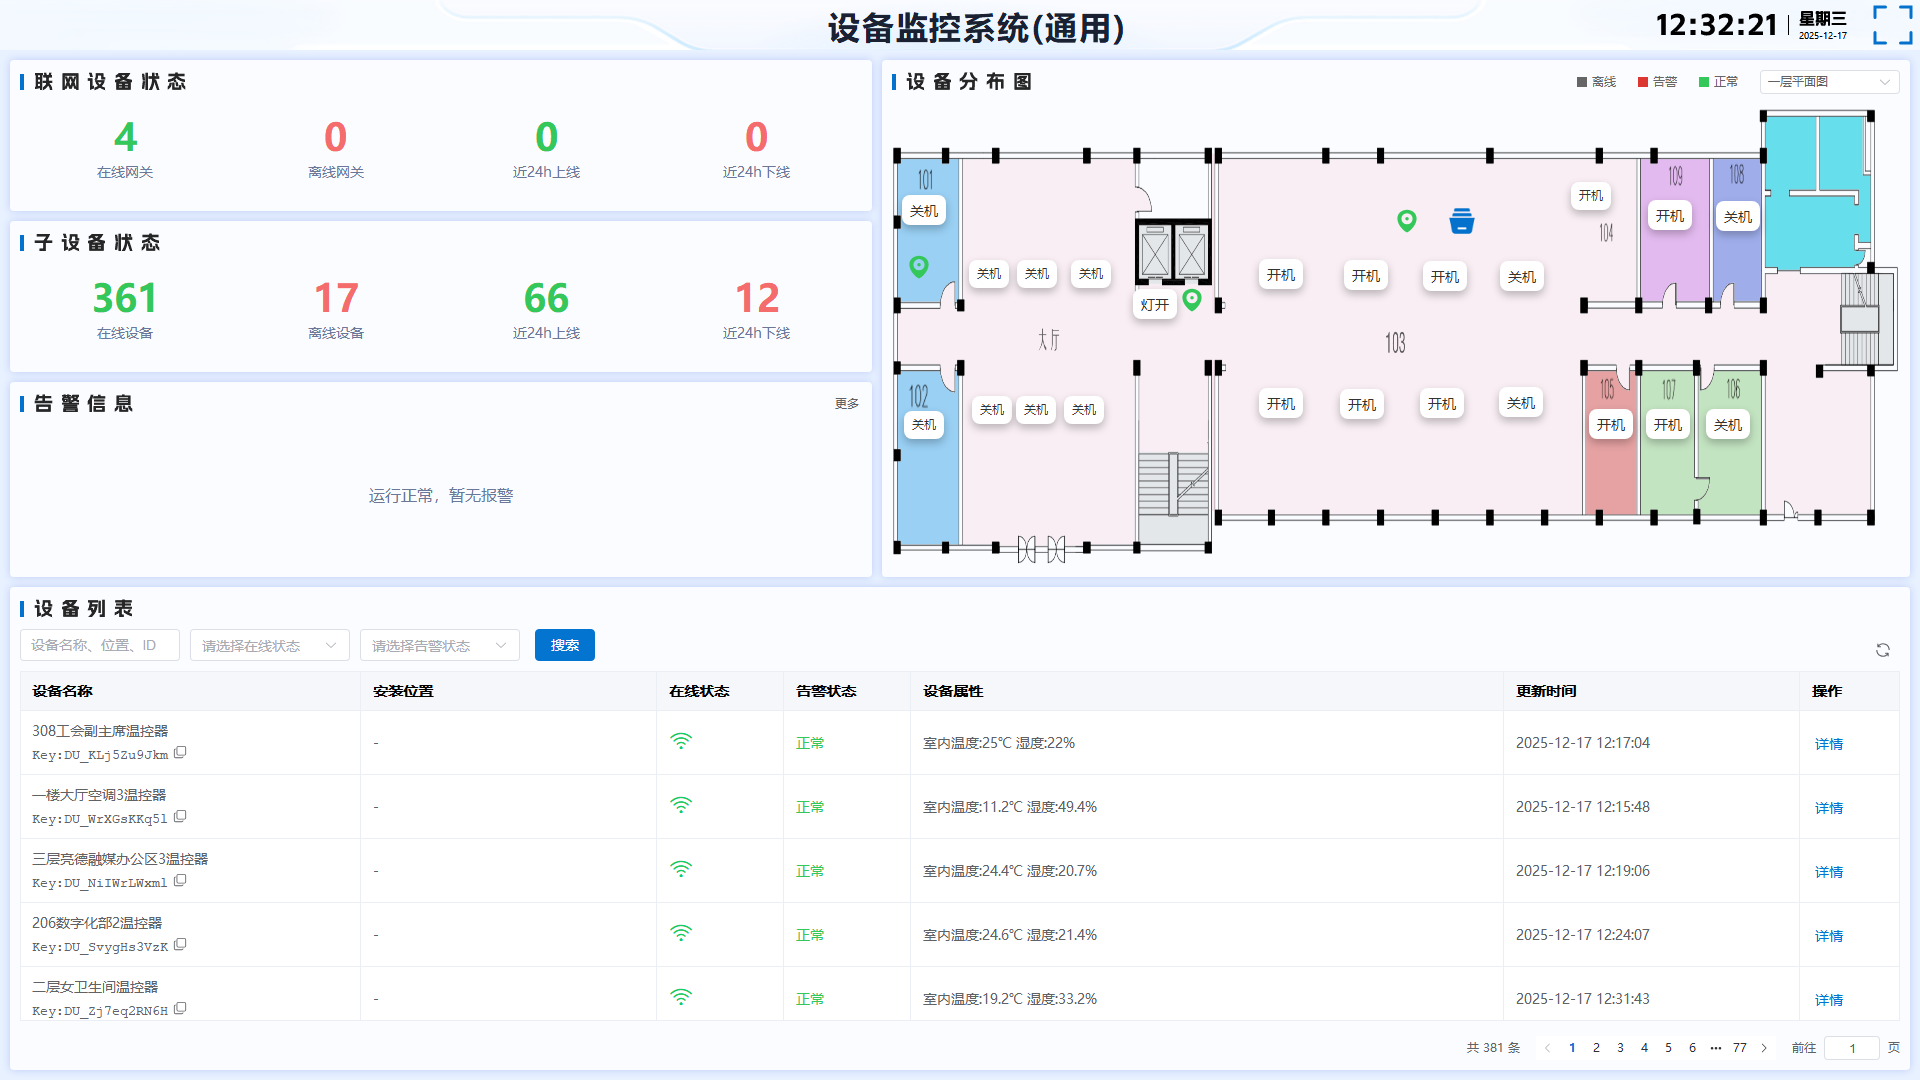
Task: Open the 请选择告警状态 dropdown
Action: coord(439,646)
